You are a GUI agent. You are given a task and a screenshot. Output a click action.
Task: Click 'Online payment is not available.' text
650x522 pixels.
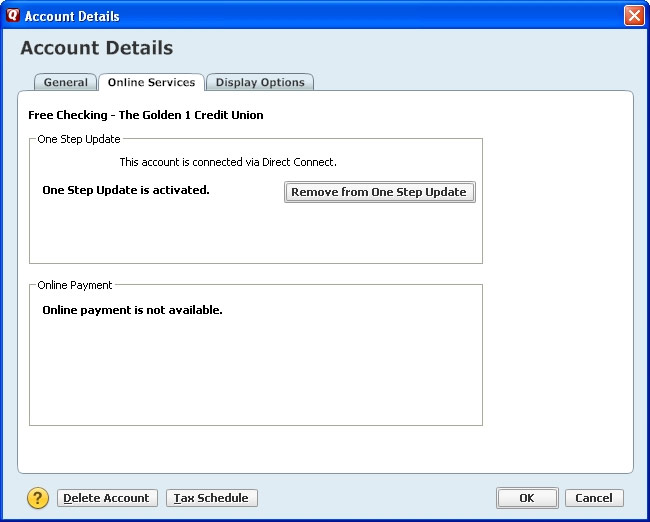[132, 310]
